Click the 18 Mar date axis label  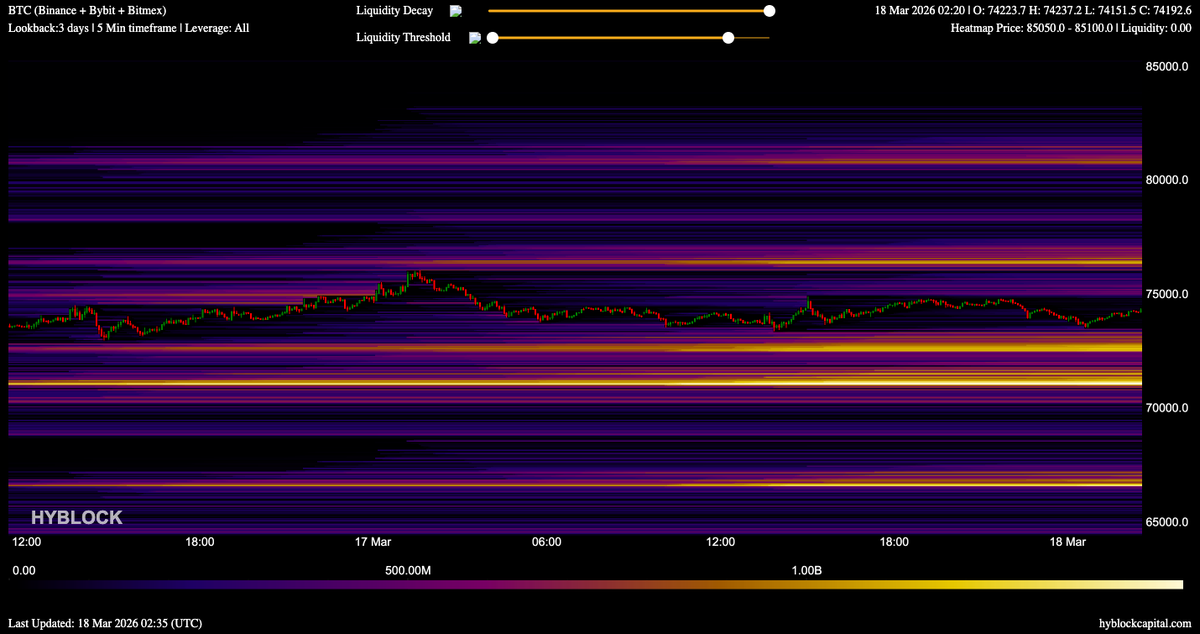(1068, 542)
